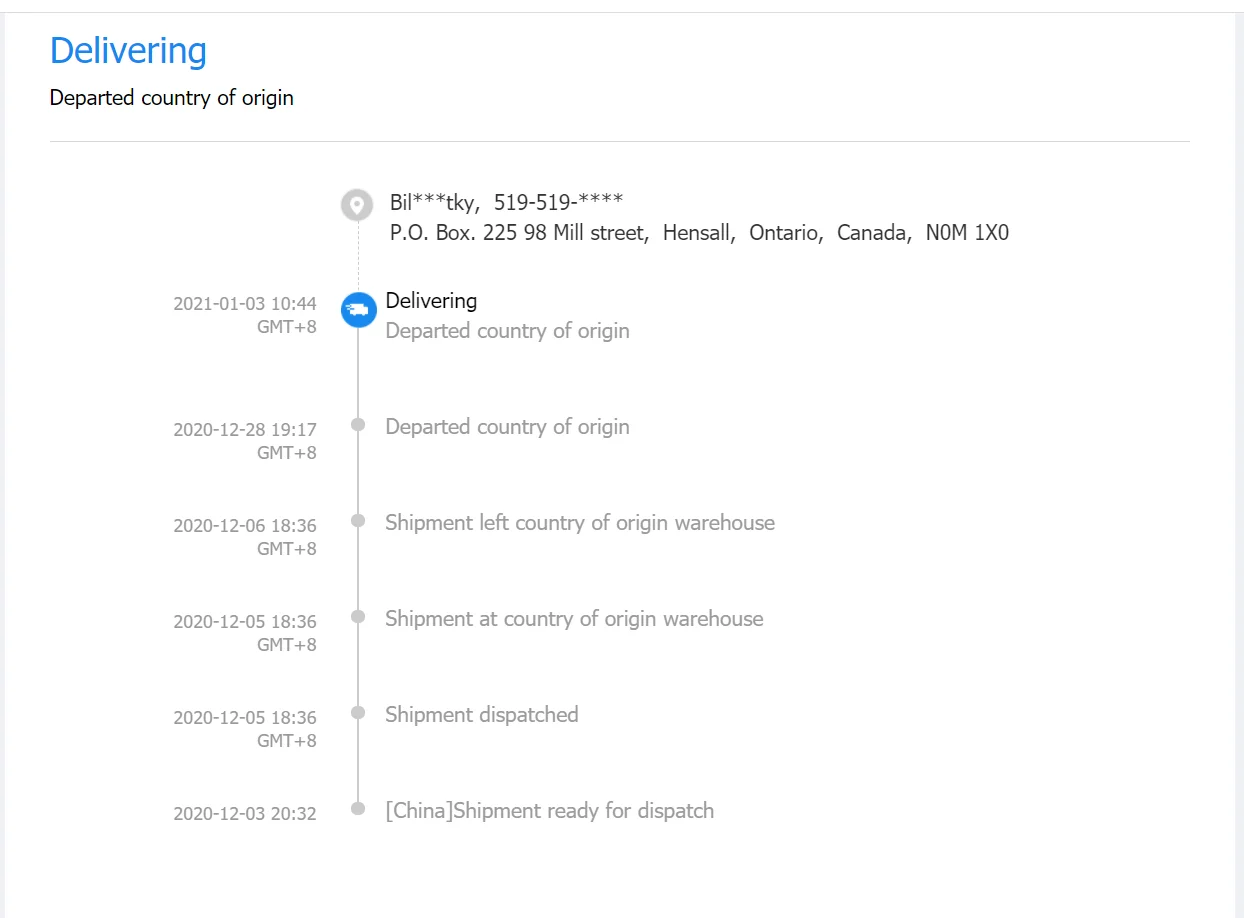Click the P.O. Box Hensall Ontario address line

pos(698,234)
